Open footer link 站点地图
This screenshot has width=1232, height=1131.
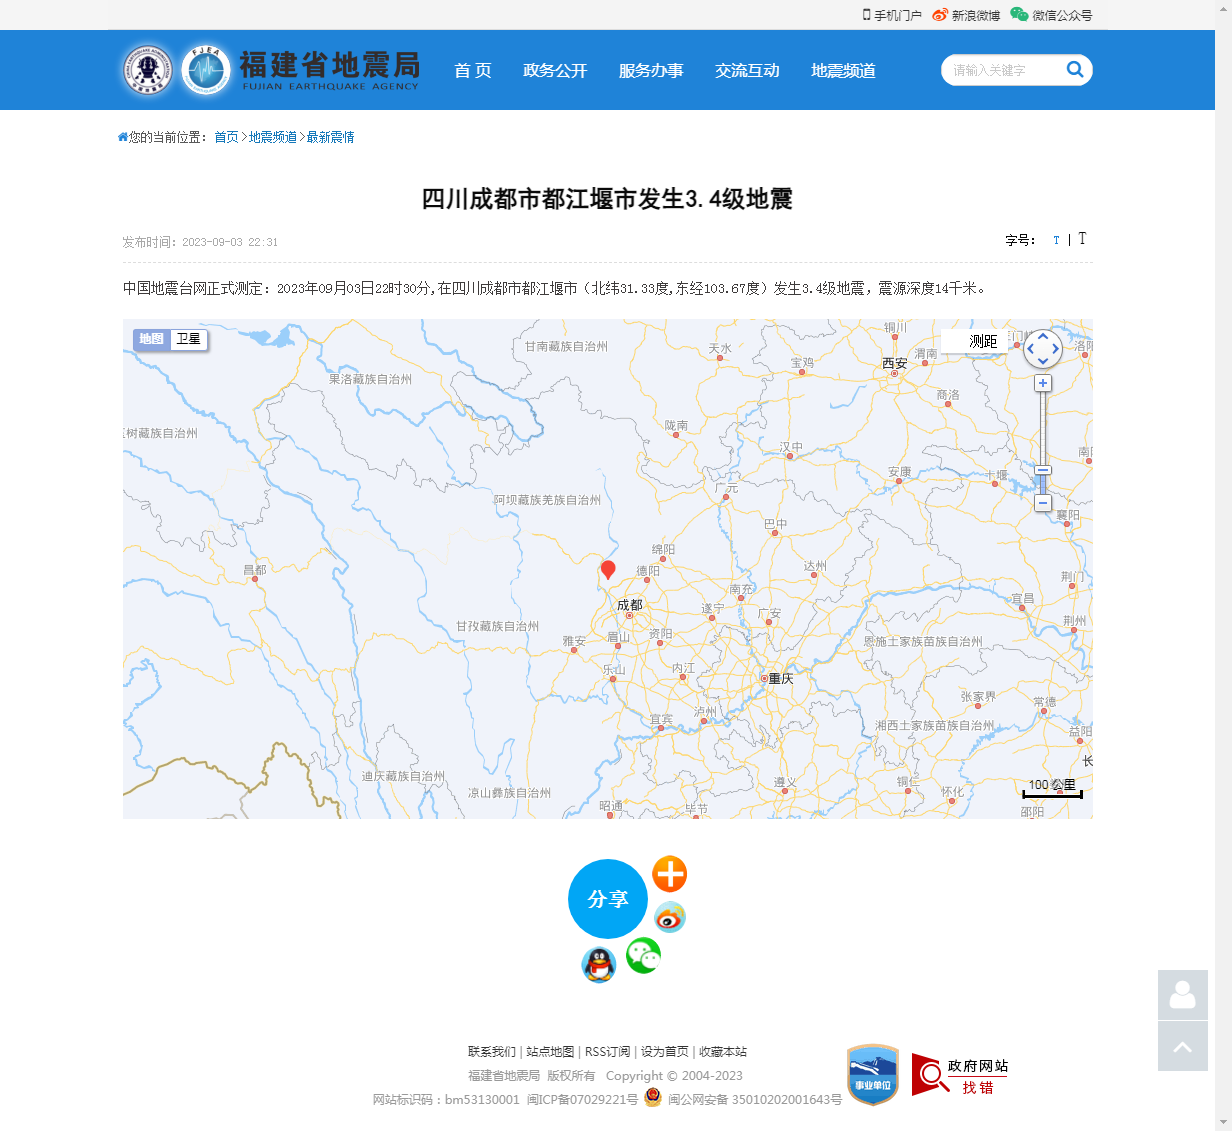pos(550,1052)
